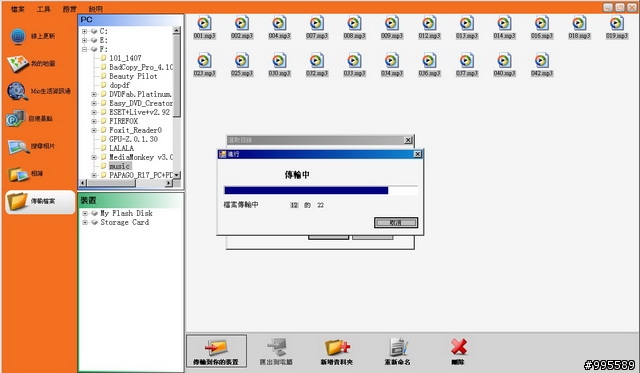Close the transfer progress dialog
The height and width of the screenshot is (373, 640).
point(417,154)
